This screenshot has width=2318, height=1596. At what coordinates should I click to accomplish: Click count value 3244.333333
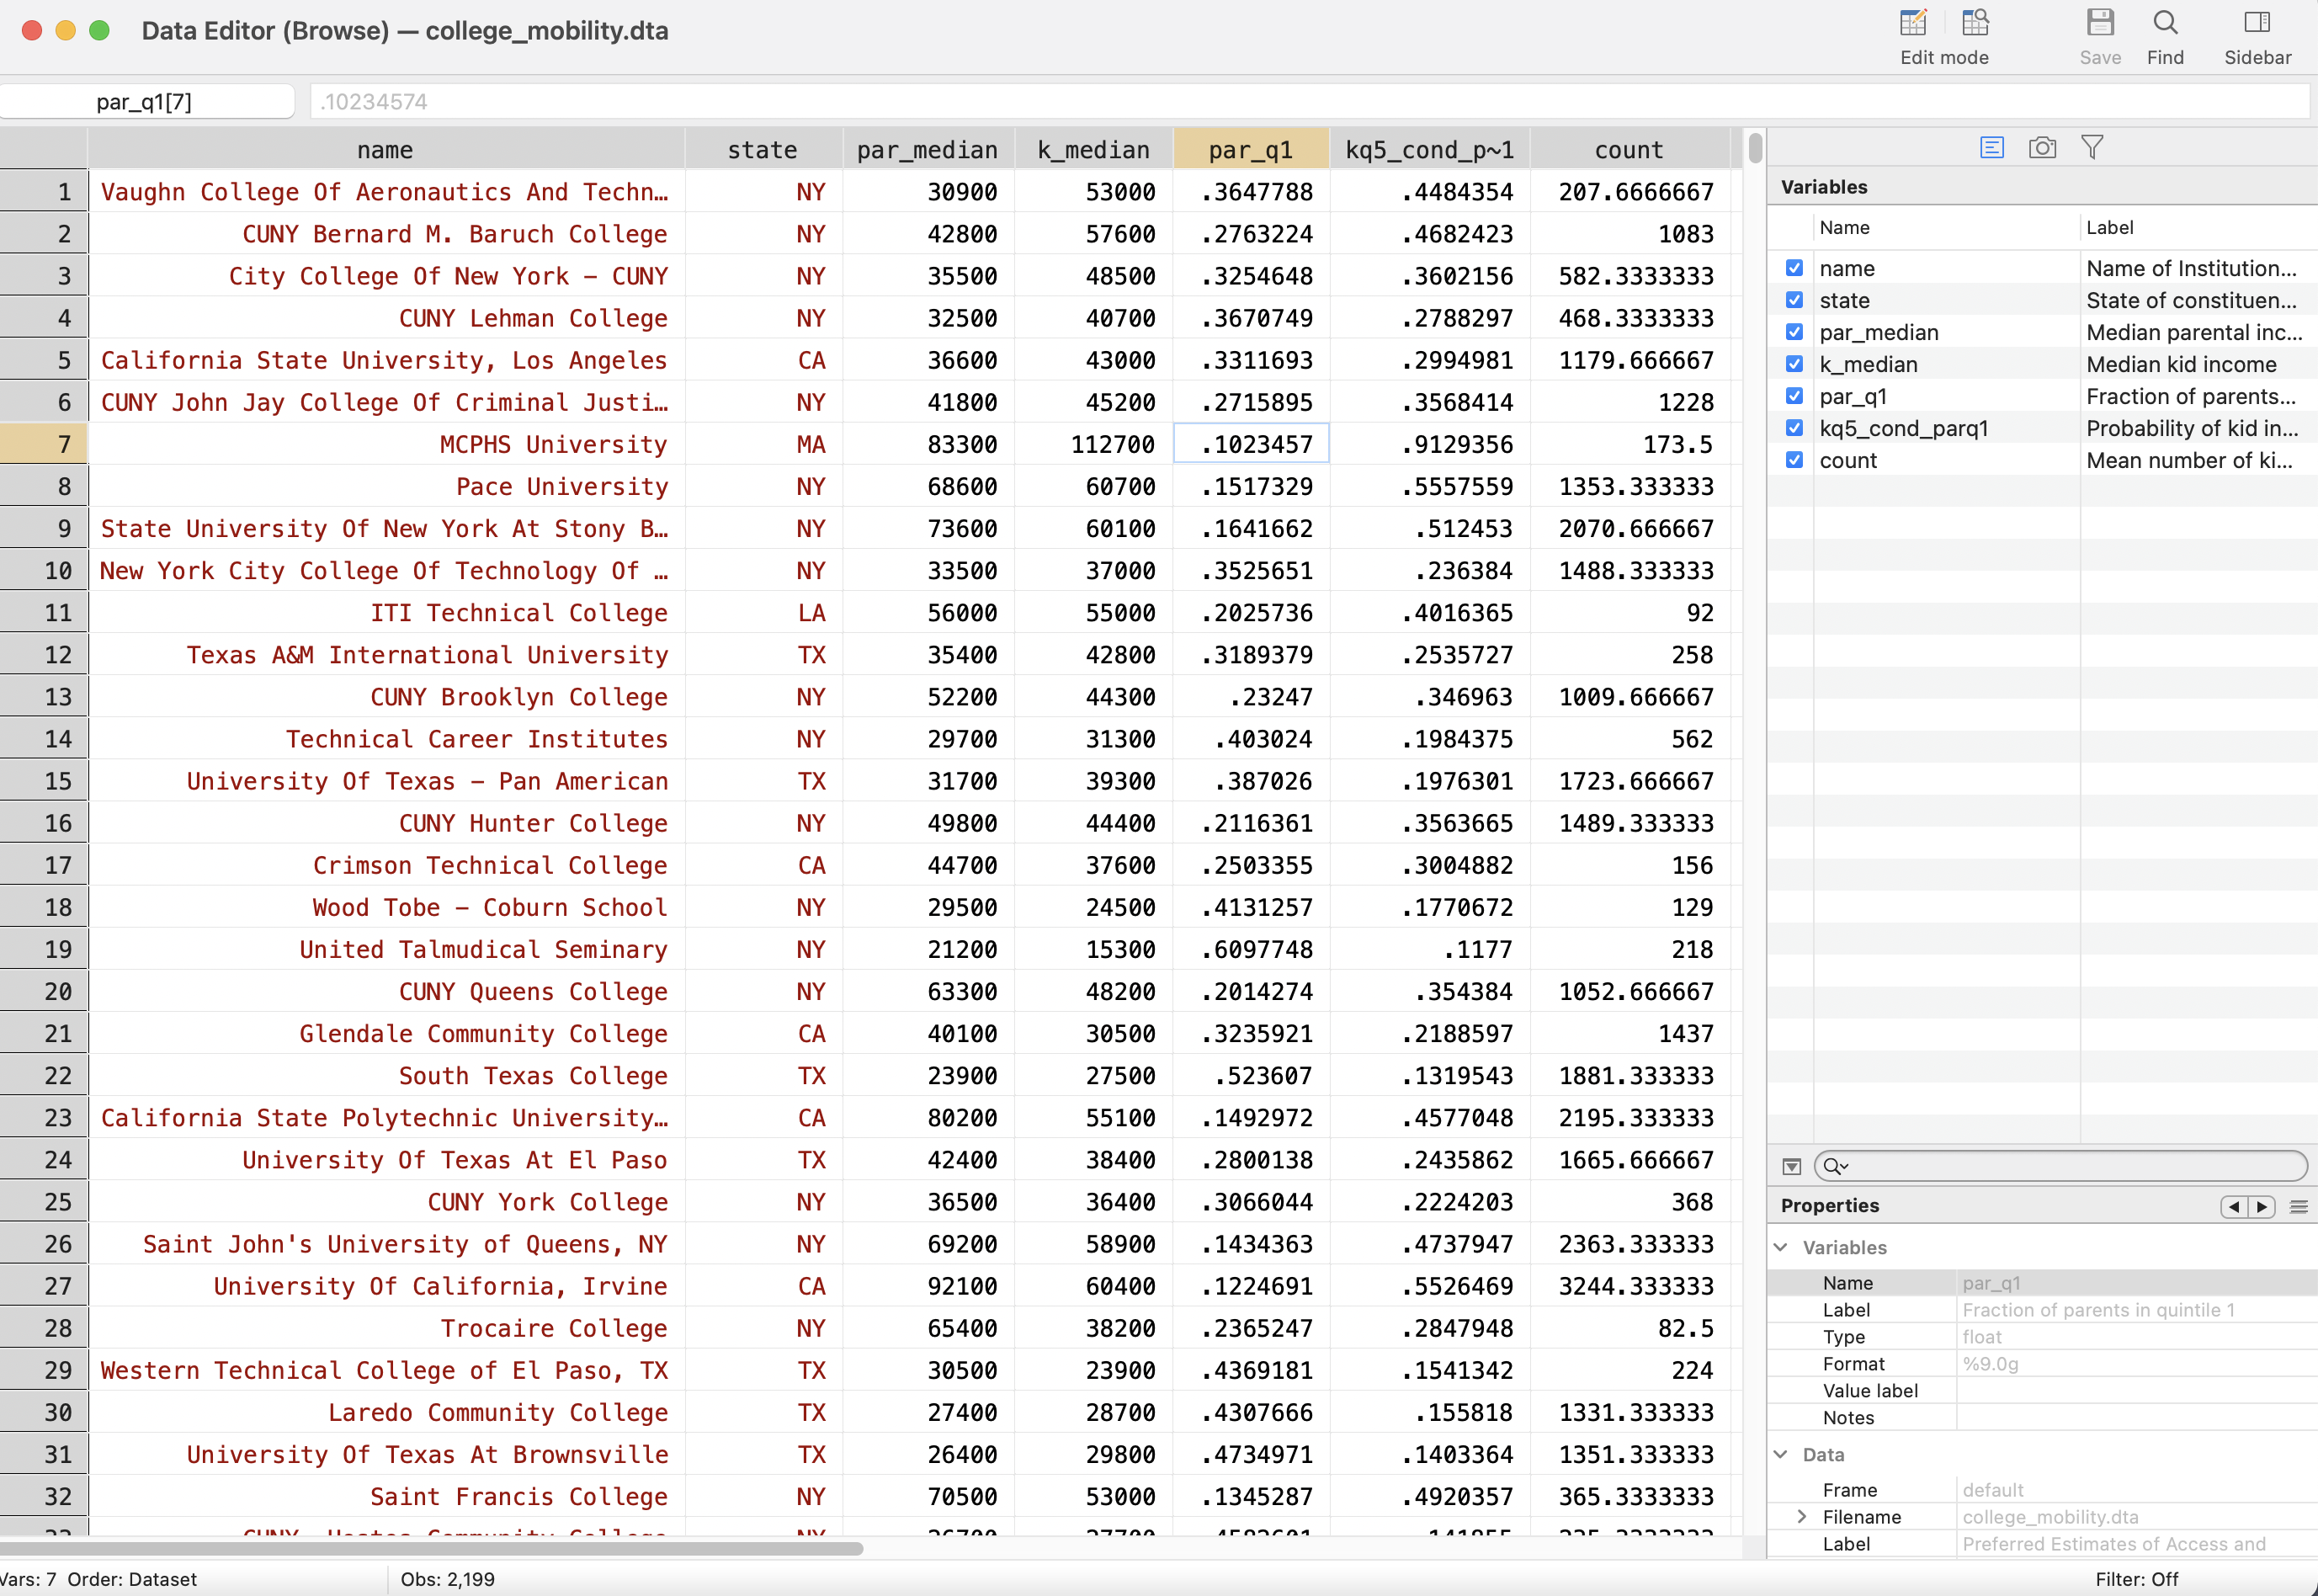(x=1630, y=1286)
